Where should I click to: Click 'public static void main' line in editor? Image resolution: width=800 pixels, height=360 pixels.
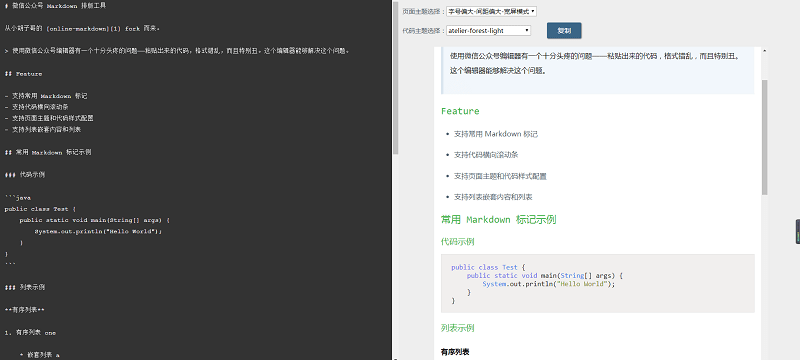(94, 220)
